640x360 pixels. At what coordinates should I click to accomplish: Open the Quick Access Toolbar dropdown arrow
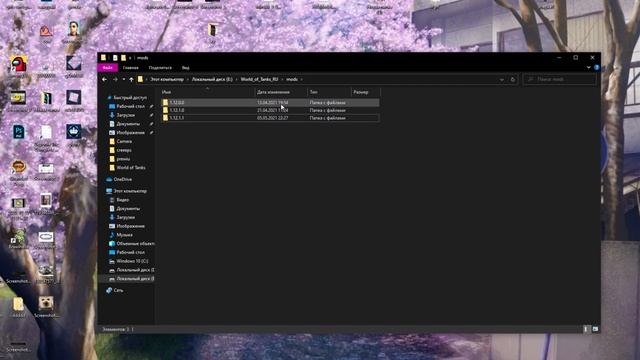click(x=130, y=58)
